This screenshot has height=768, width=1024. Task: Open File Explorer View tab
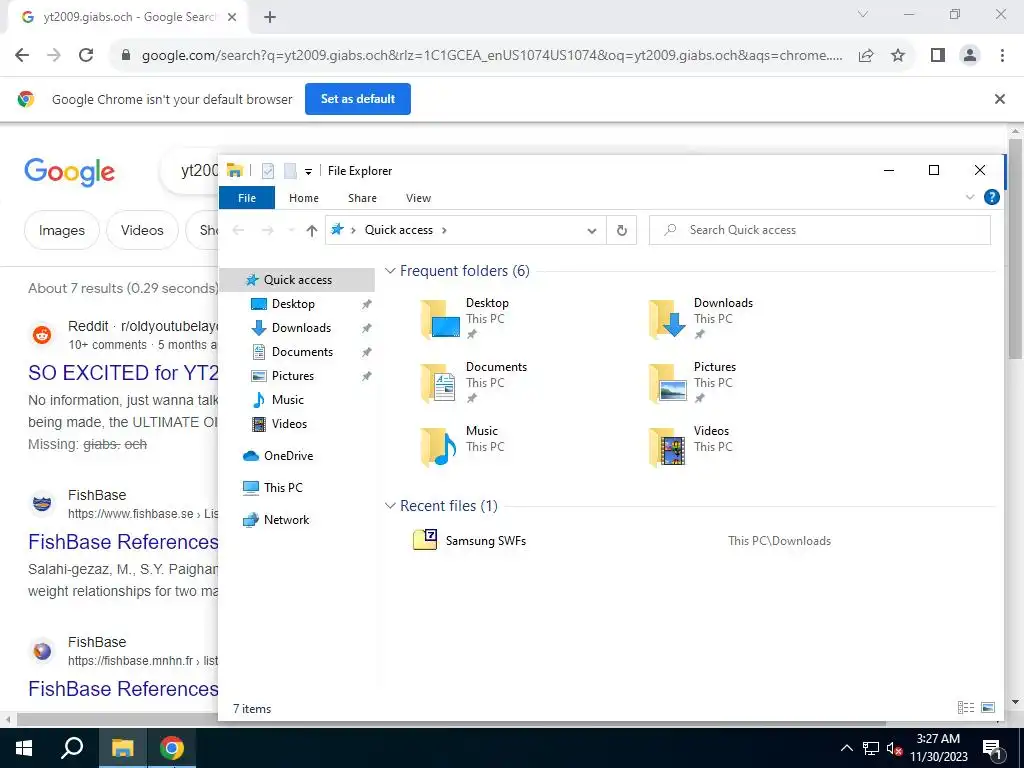(x=418, y=198)
